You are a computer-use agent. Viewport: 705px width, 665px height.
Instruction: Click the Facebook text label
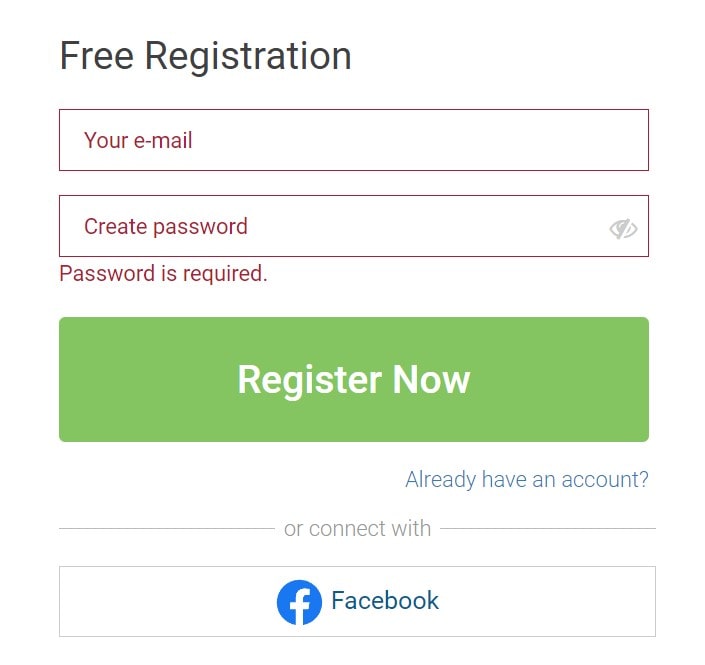coord(385,601)
